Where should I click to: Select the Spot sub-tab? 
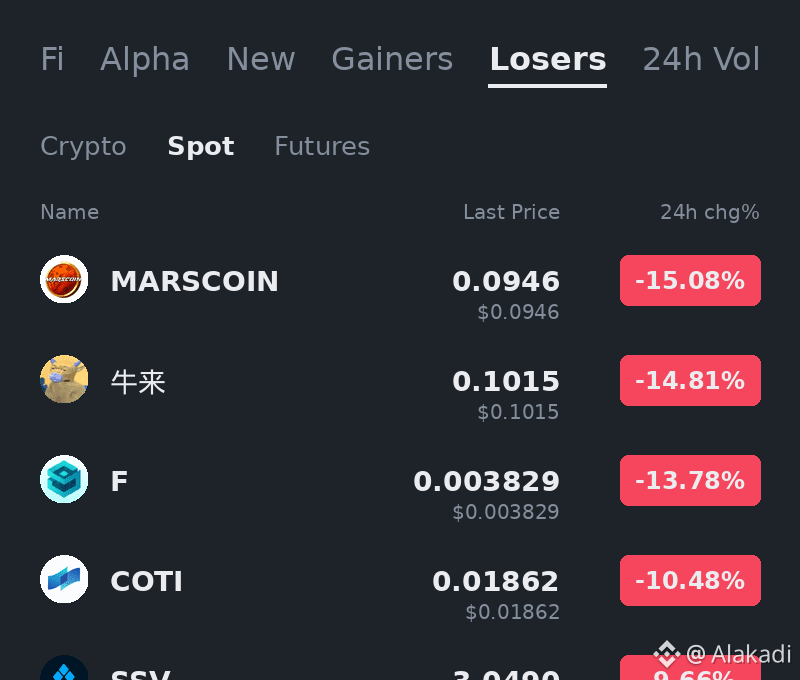pos(201,147)
